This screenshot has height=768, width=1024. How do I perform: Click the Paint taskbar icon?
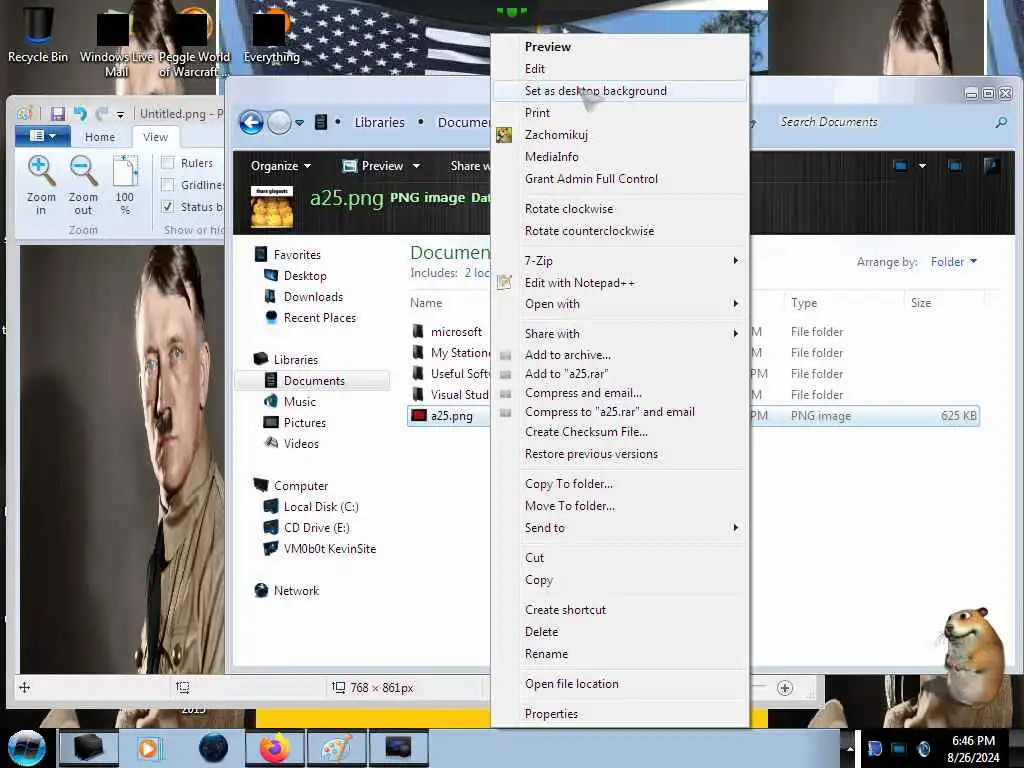(x=336, y=748)
